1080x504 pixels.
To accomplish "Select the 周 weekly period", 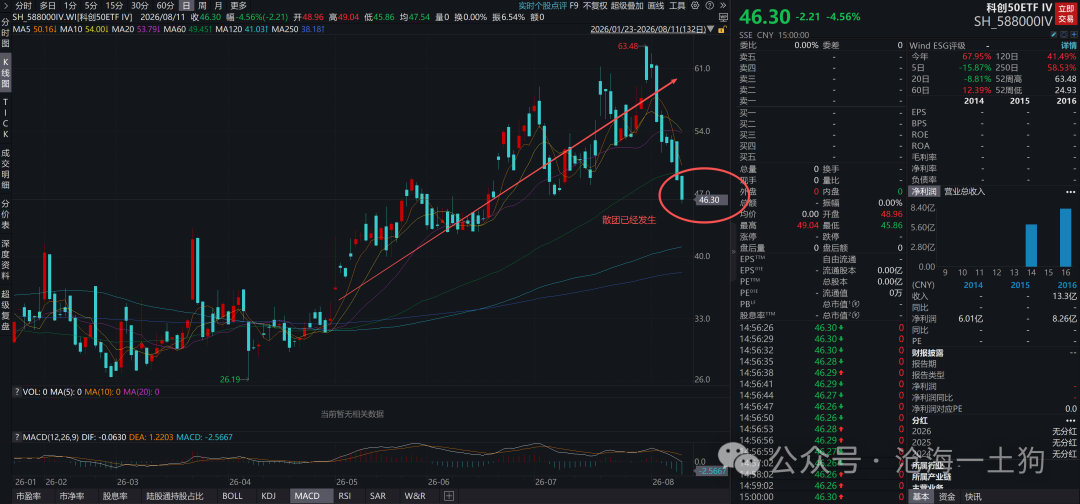I will (x=202, y=6).
